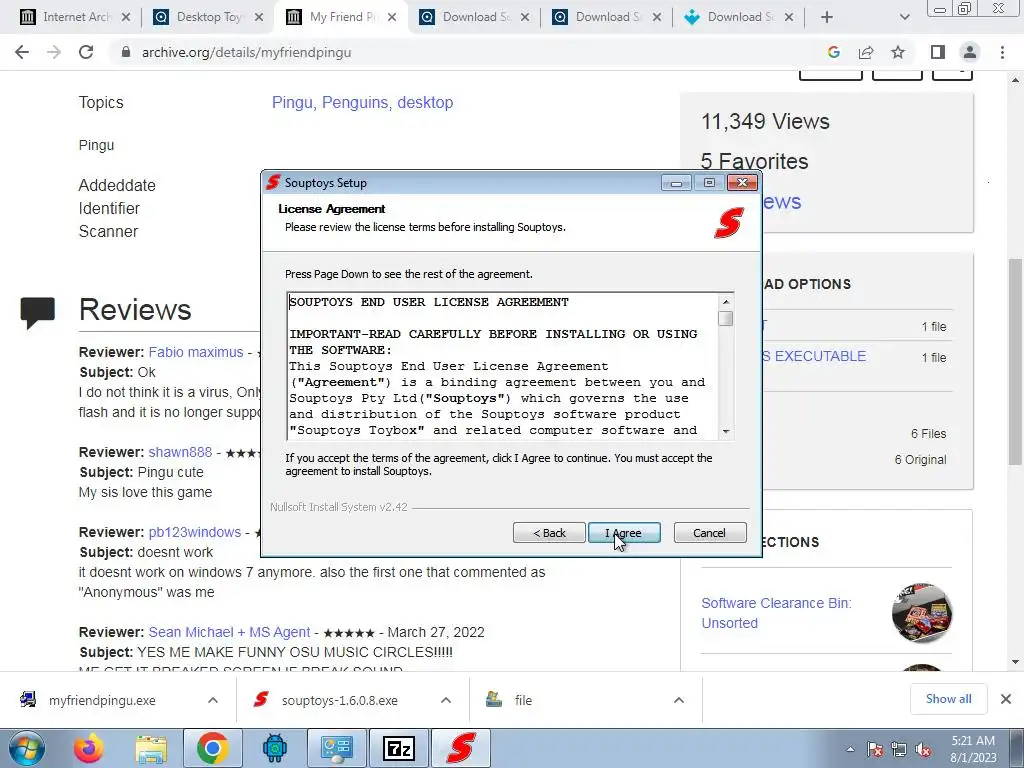Select the My Friend Pingu tab
The height and width of the screenshot is (768, 1024).
pyautogui.click(x=343, y=17)
